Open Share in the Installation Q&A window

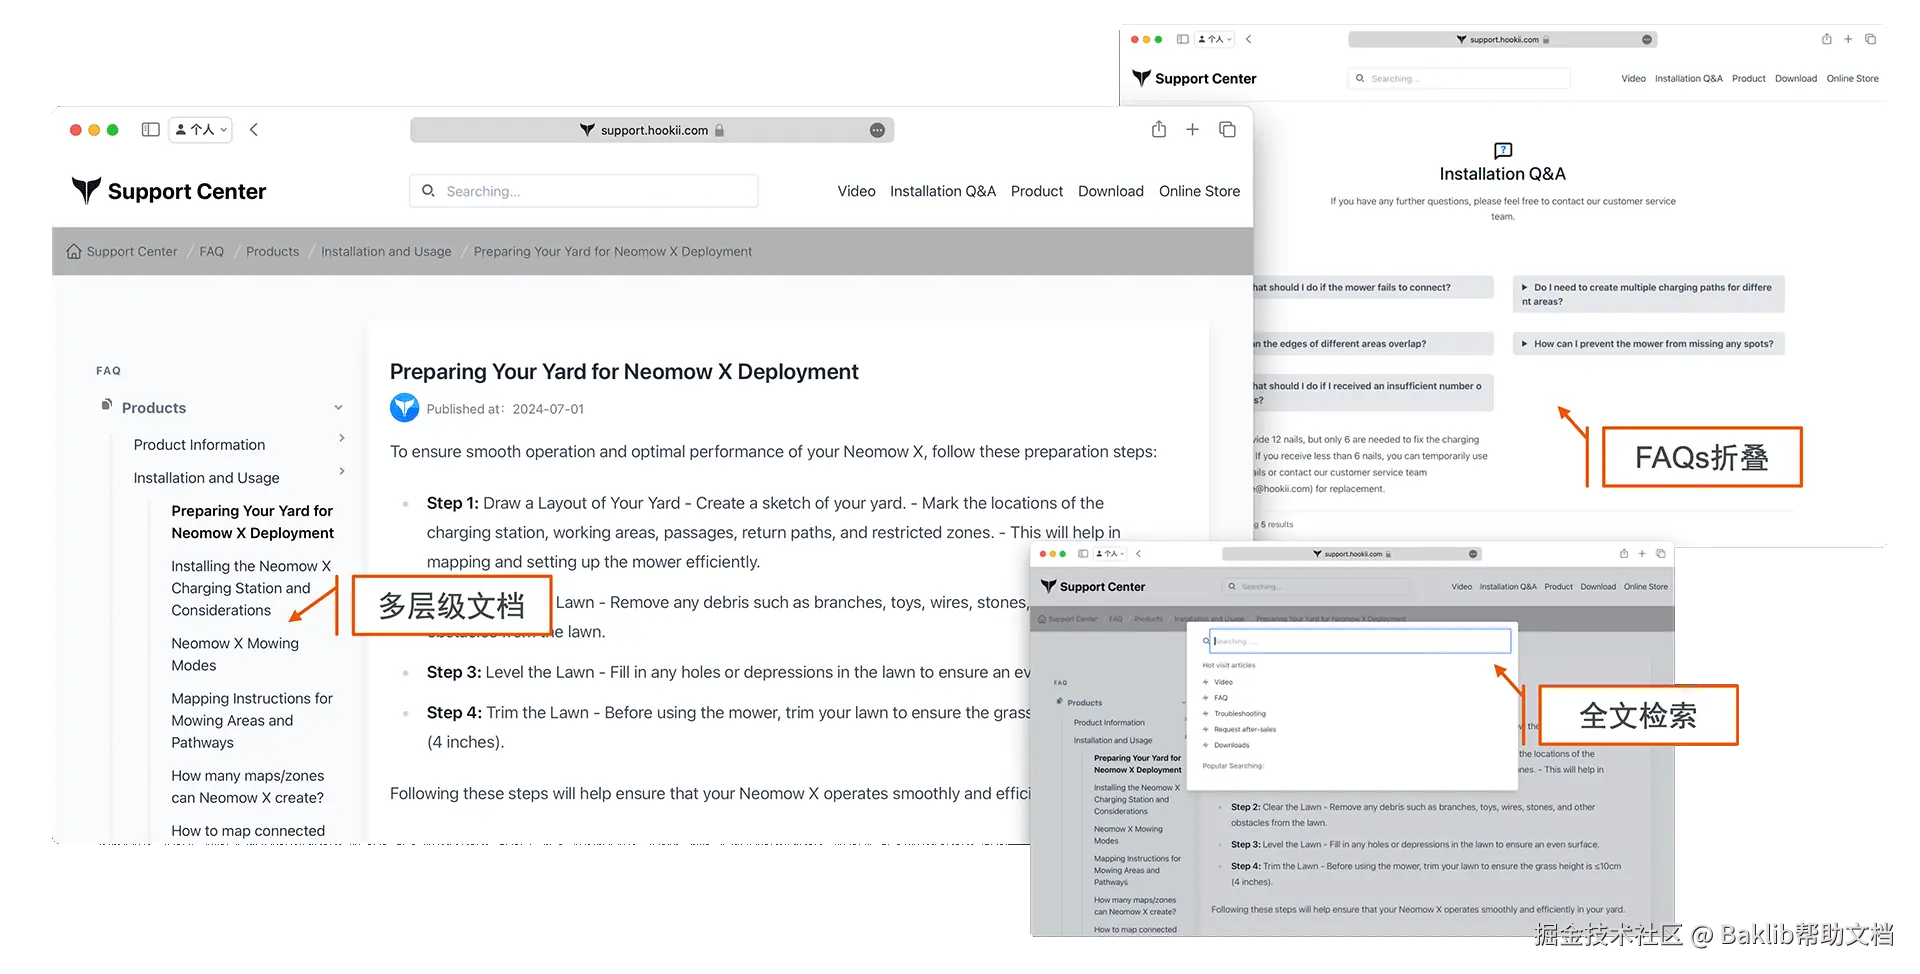point(1826,39)
